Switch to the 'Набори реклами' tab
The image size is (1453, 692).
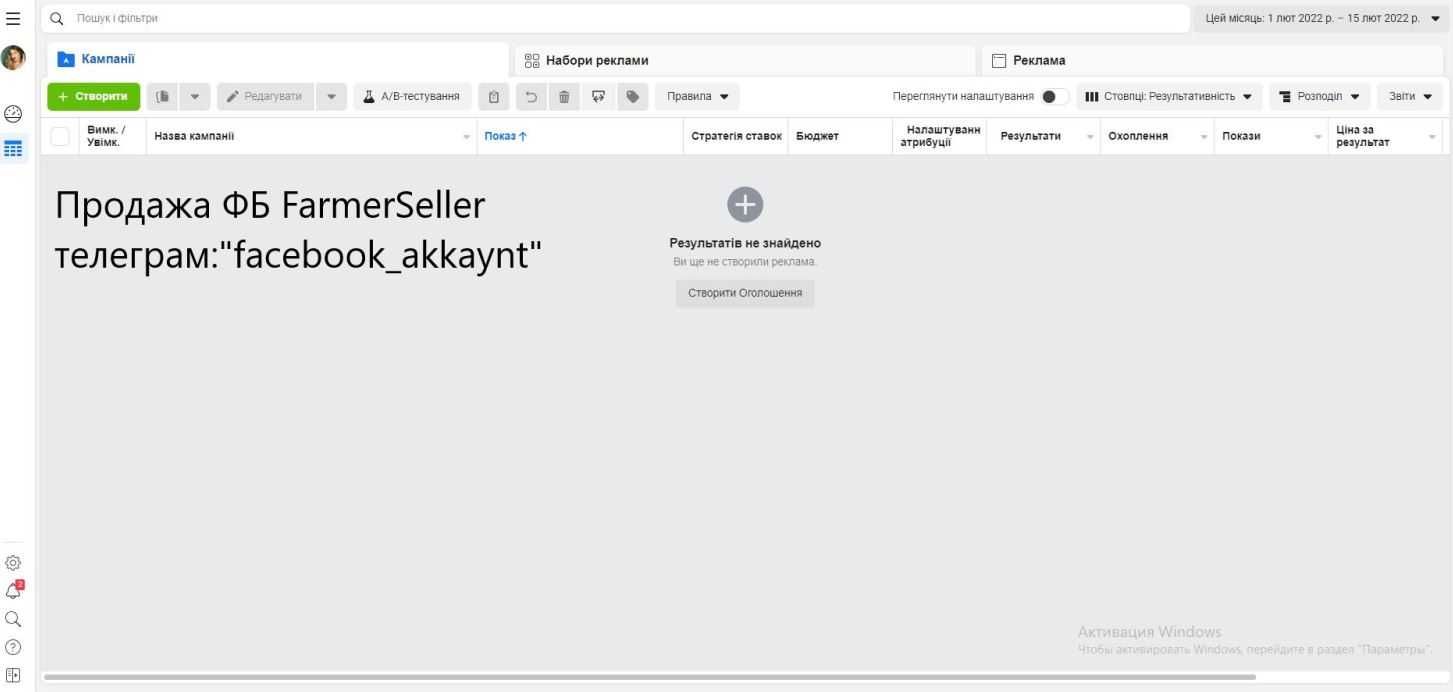click(743, 60)
